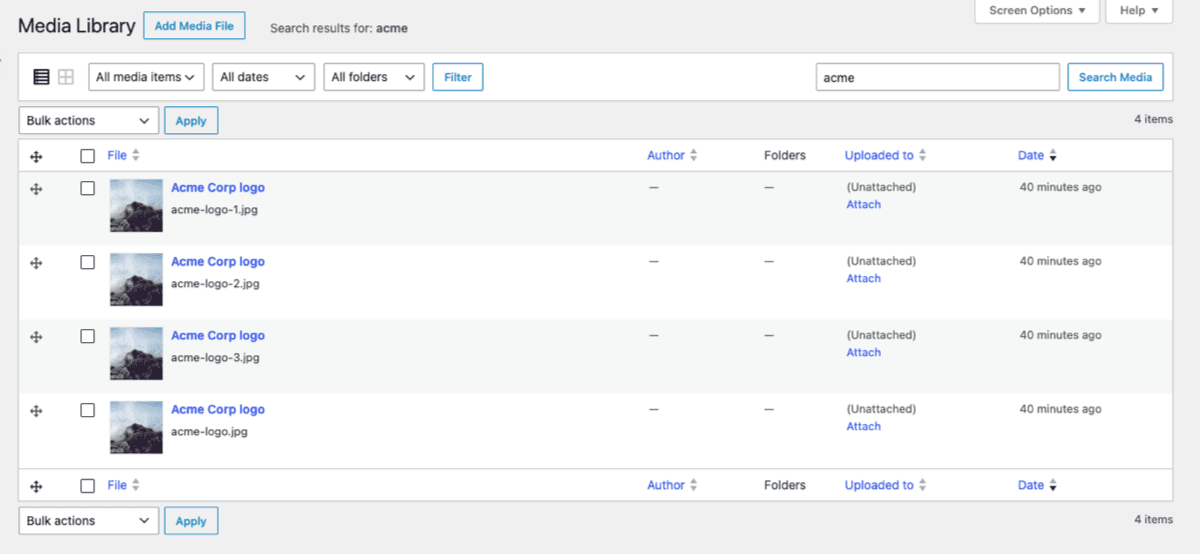Screen dimensions: 1200x554
Task: Click sort arrows next to bottom File header
Action: [136, 485]
